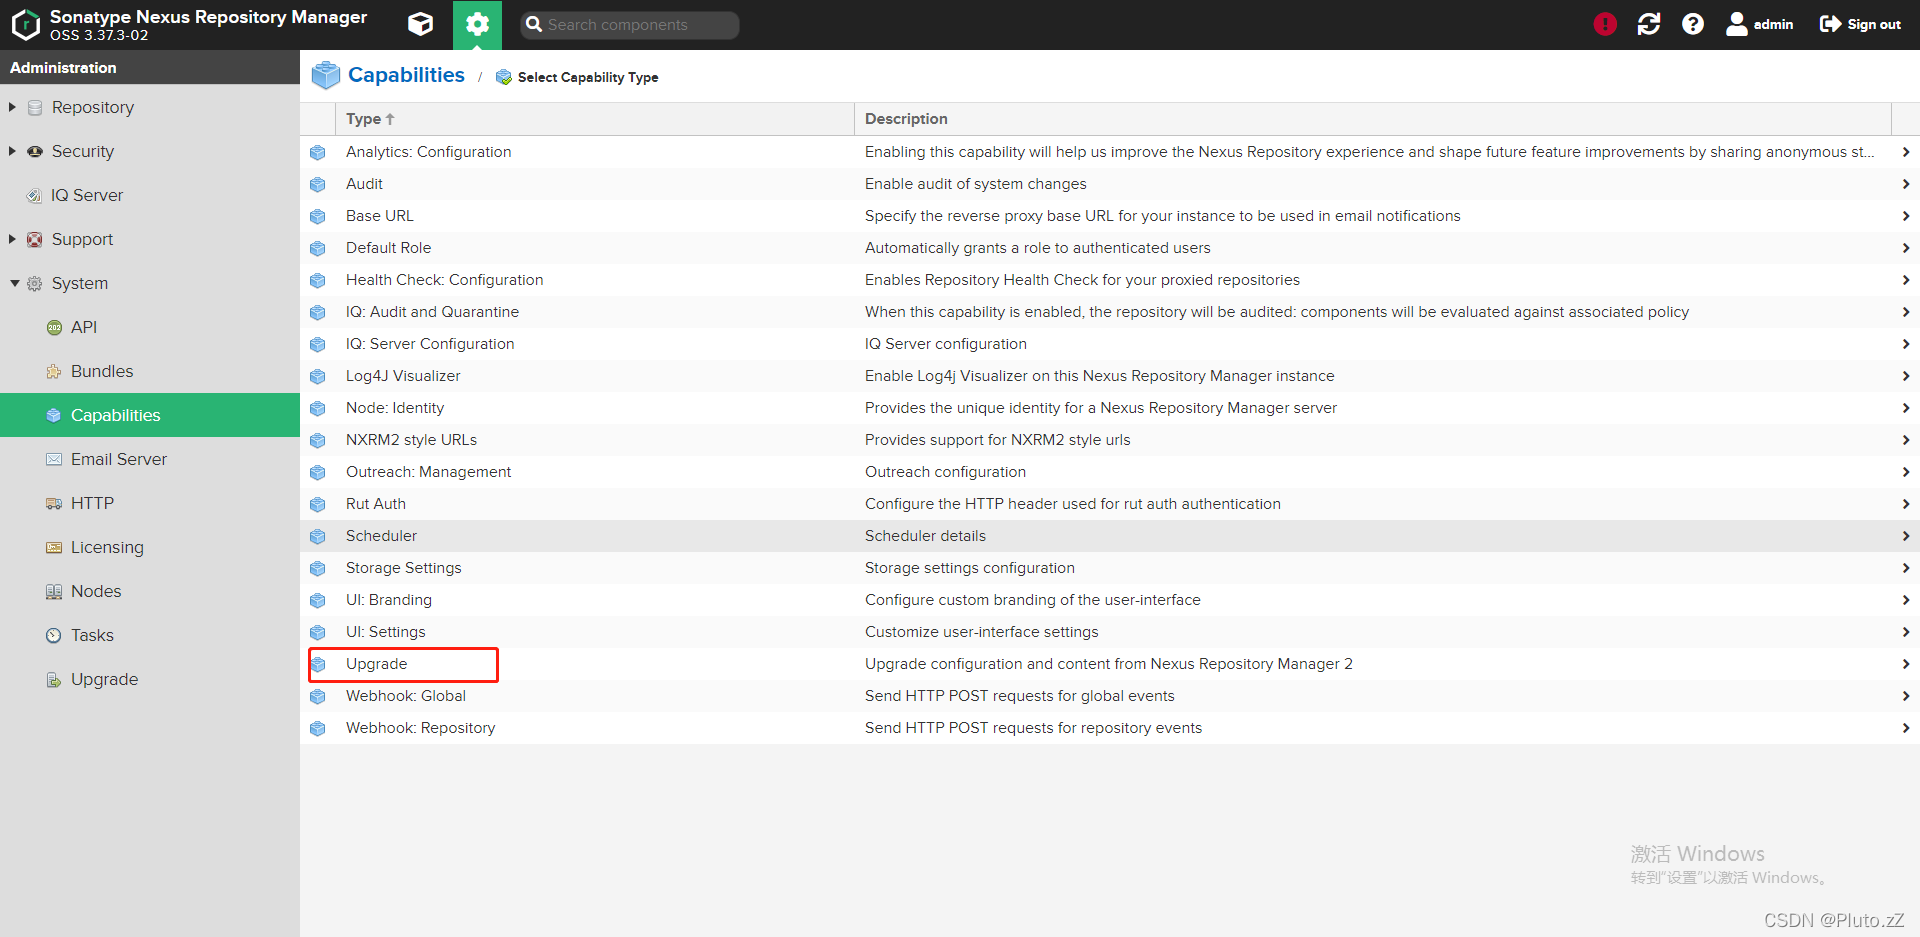This screenshot has height=937, width=1920.
Task: Open HTTP settings in sidebar
Action: tap(92, 503)
